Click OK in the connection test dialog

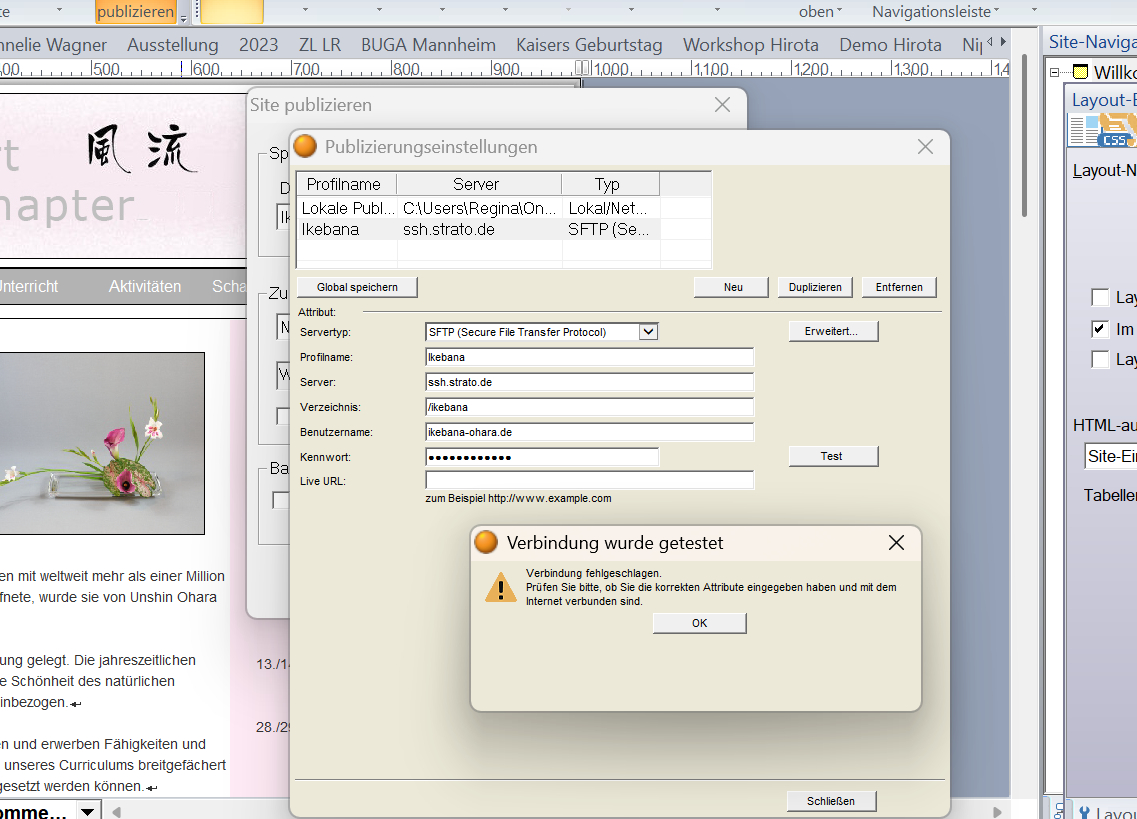(x=699, y=623)
